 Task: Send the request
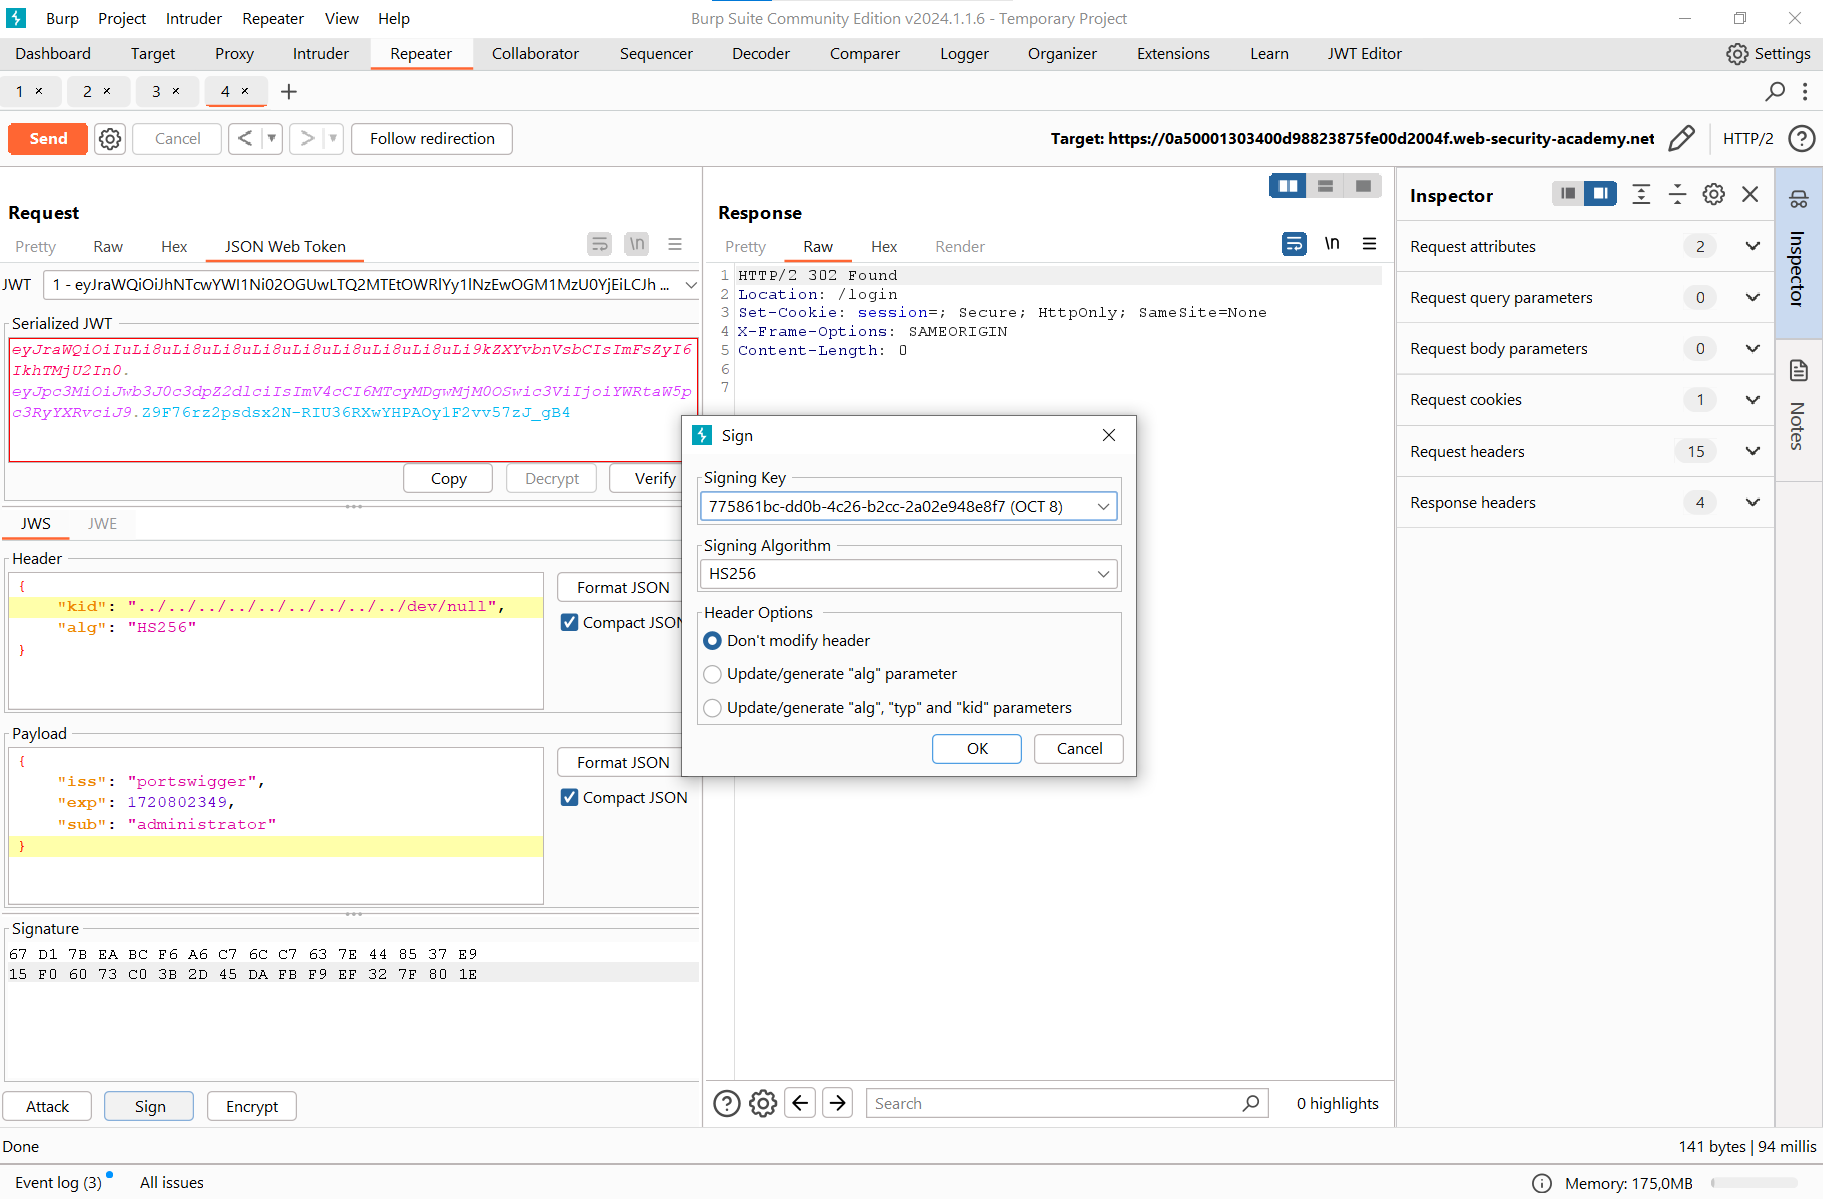point(48,139)
